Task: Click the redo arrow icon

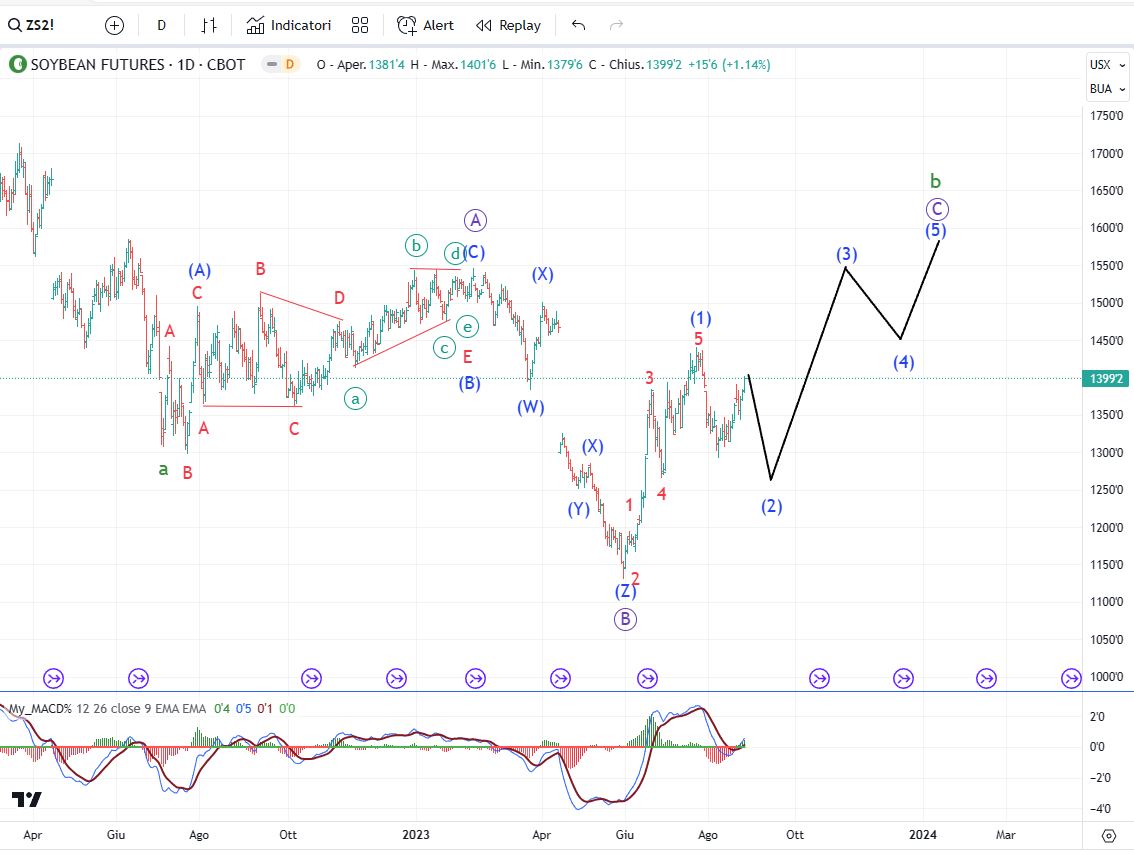Action: click(616, 25)
